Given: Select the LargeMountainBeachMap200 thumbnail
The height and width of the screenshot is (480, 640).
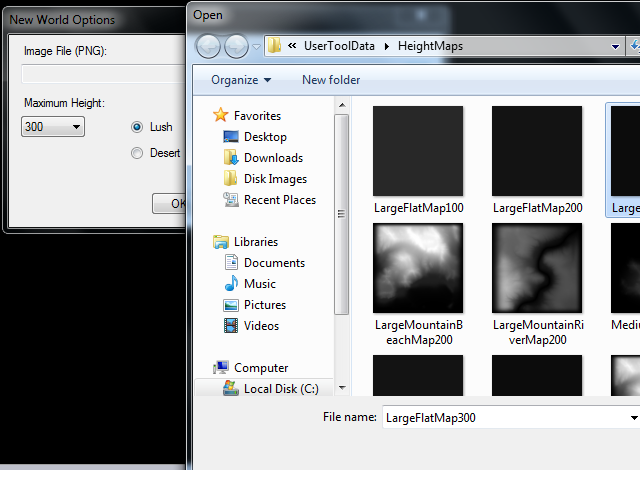Looking at the screenshot, I should click(x=418, y=268).
